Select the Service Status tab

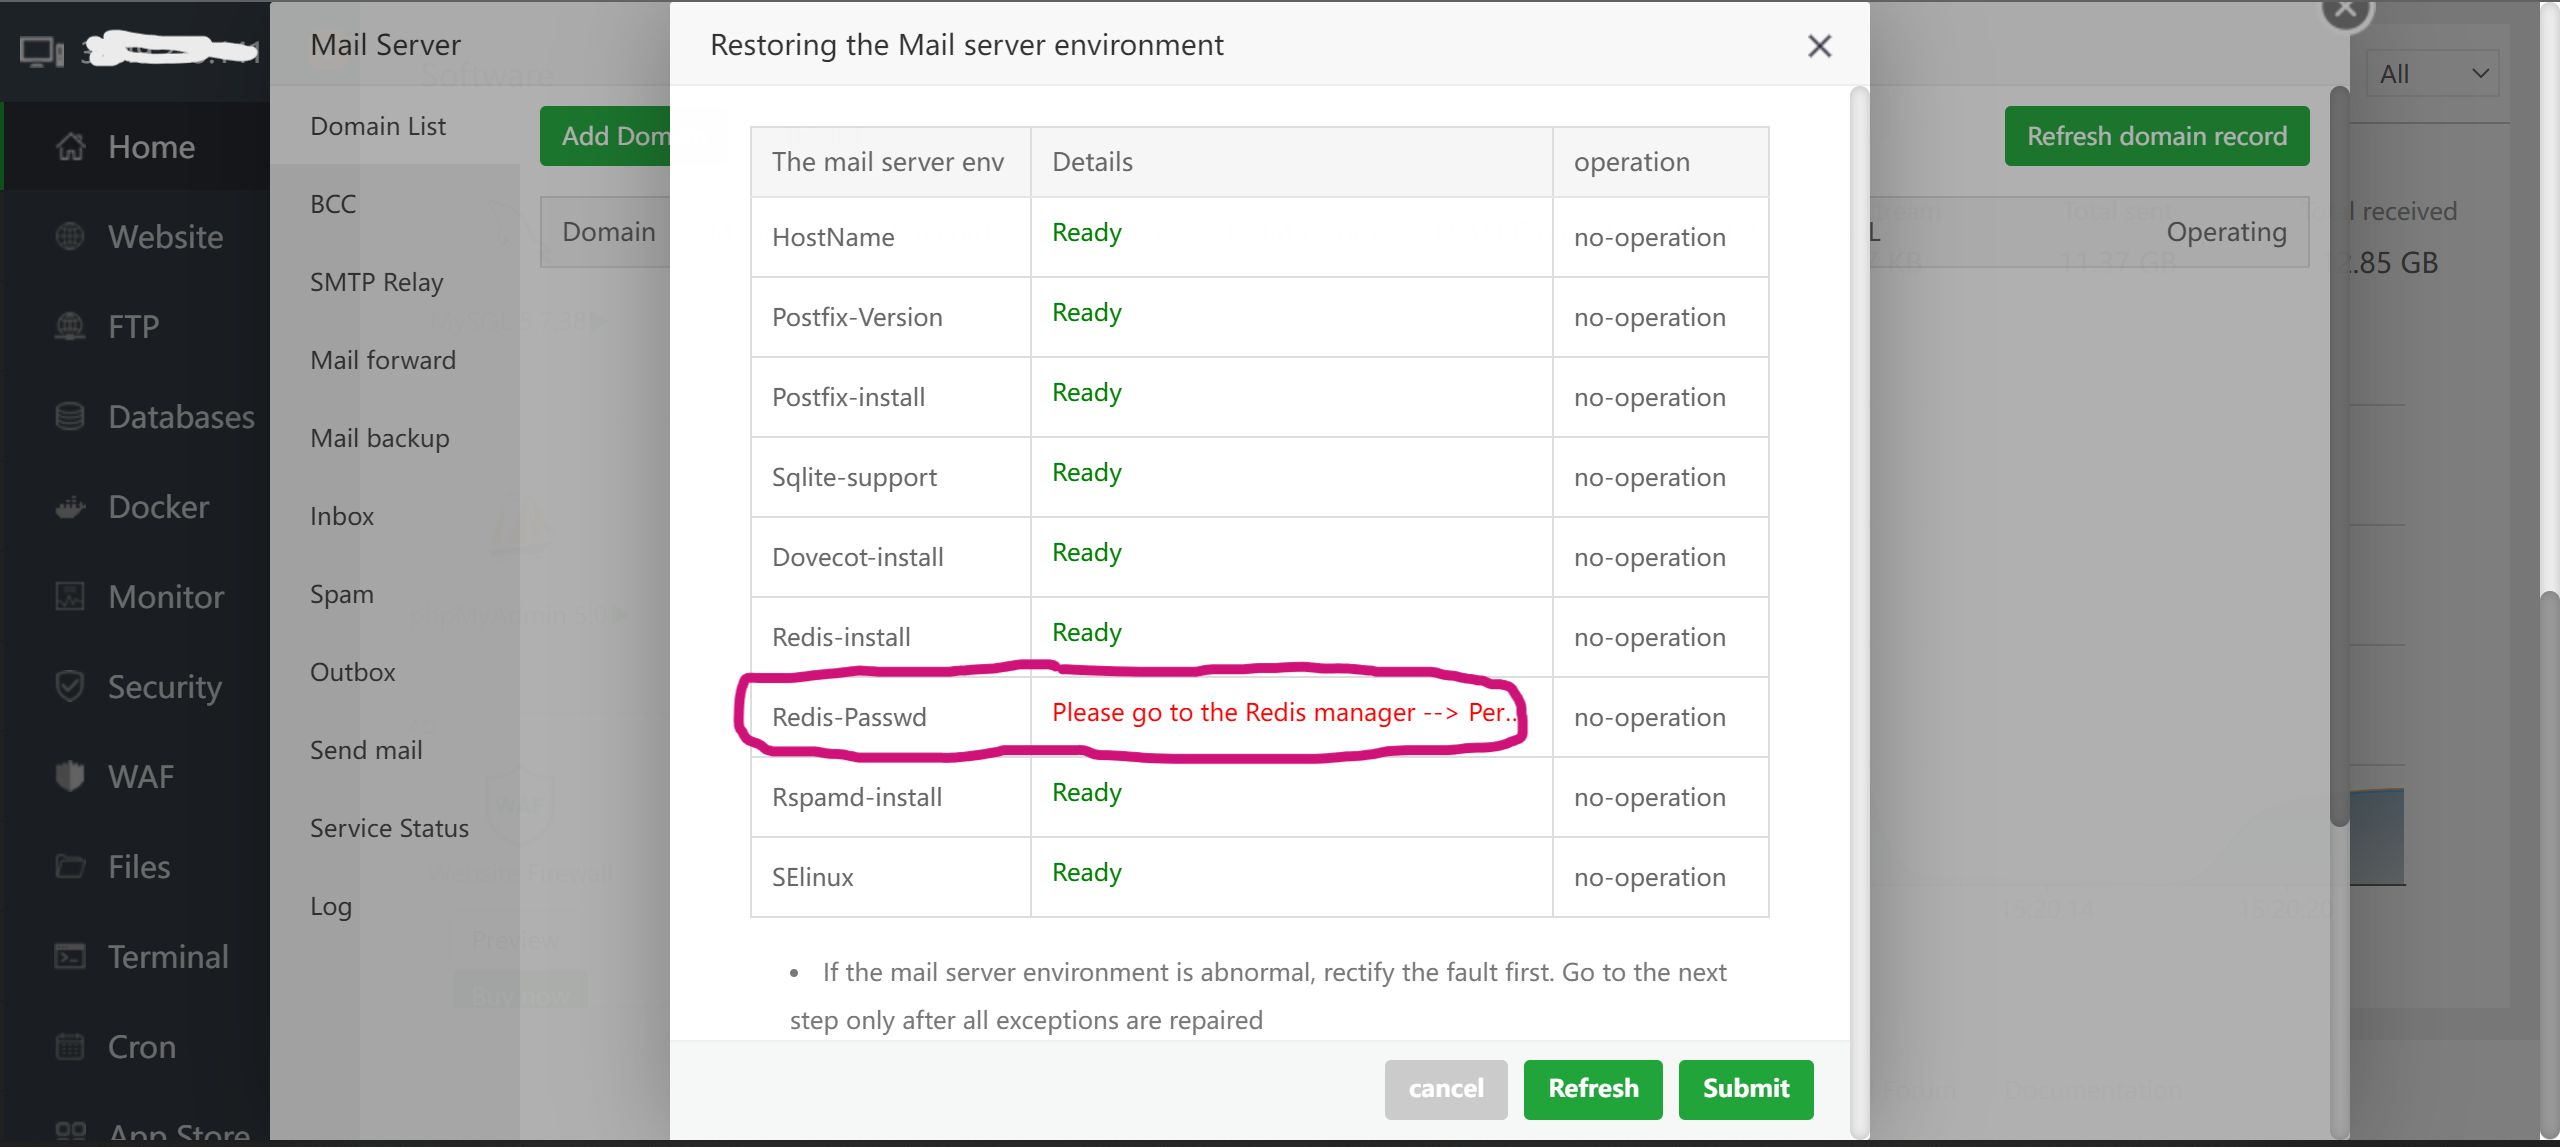pyautogui.click(x=389, y=828)
